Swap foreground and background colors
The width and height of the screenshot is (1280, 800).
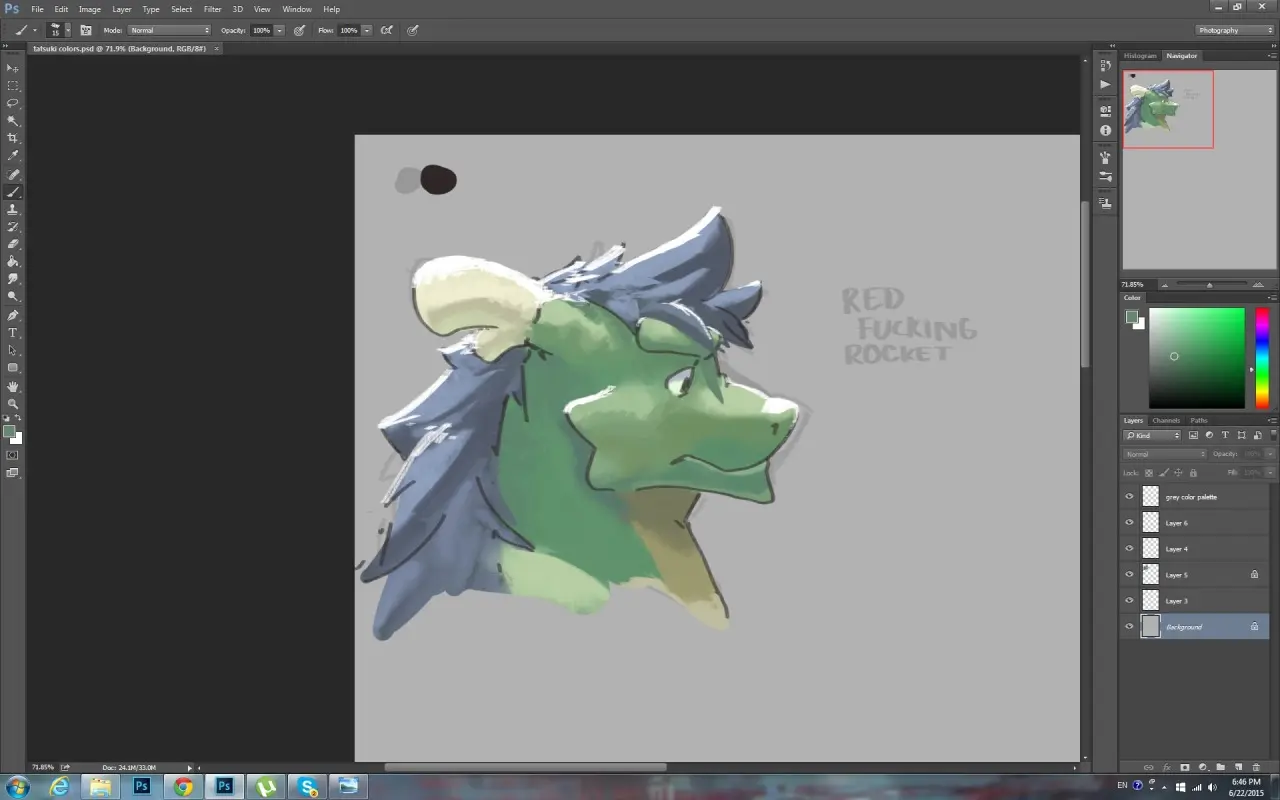tap(18, 419)
